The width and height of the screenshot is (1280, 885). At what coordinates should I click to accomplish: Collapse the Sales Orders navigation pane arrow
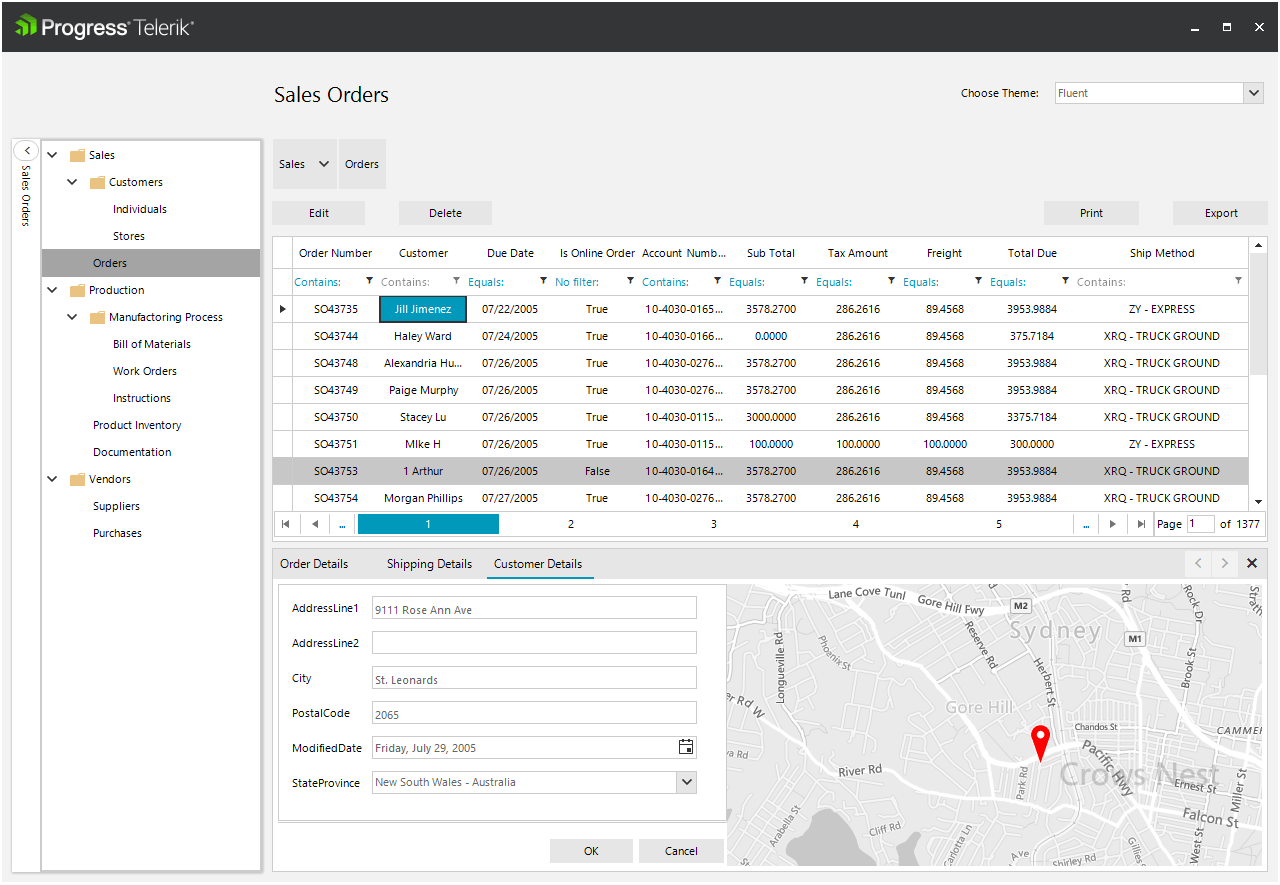(x=26, y=149)
